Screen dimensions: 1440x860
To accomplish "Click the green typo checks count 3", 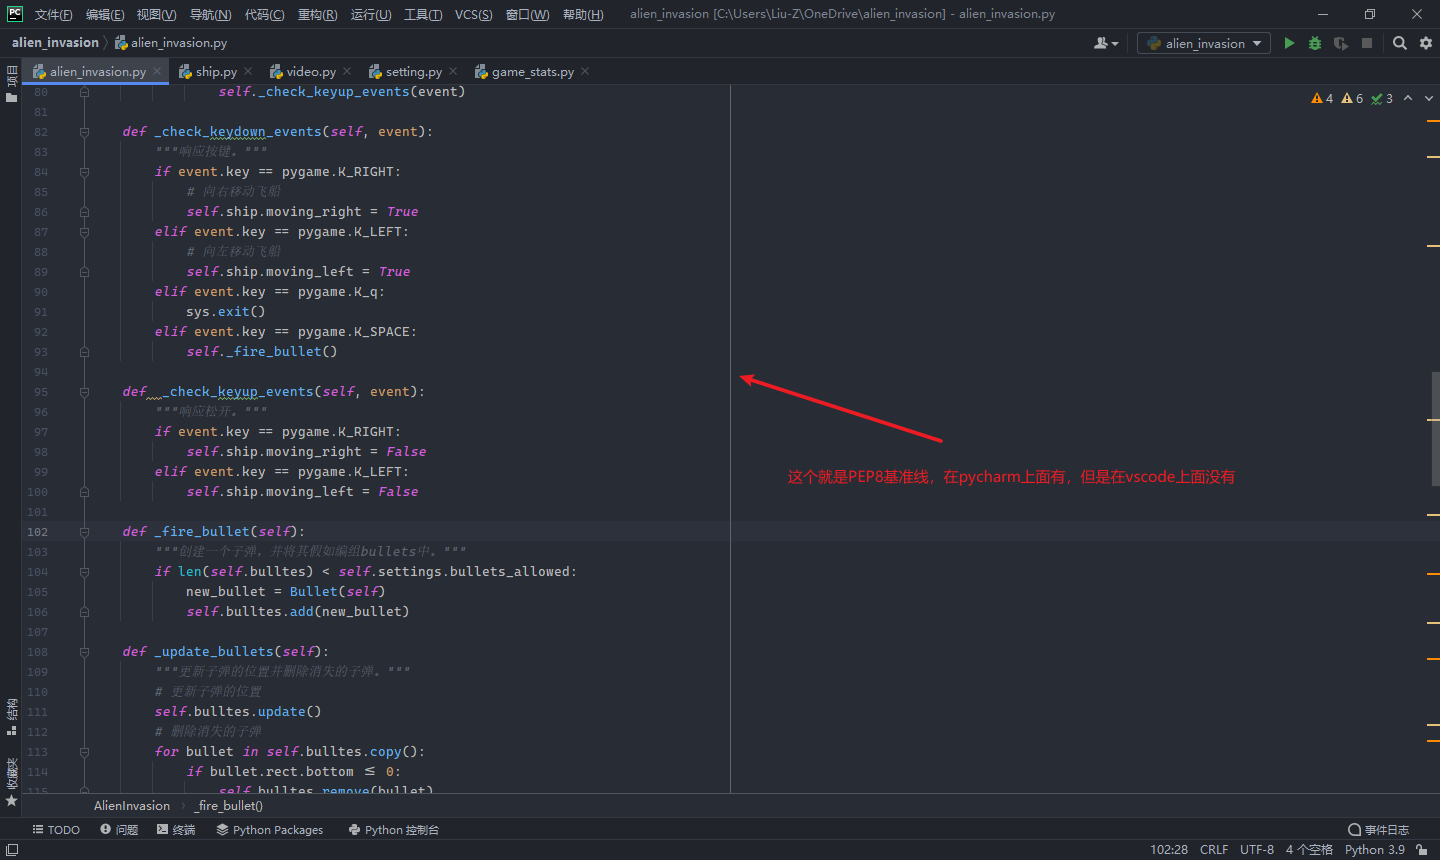I will tap(1382, 98).
